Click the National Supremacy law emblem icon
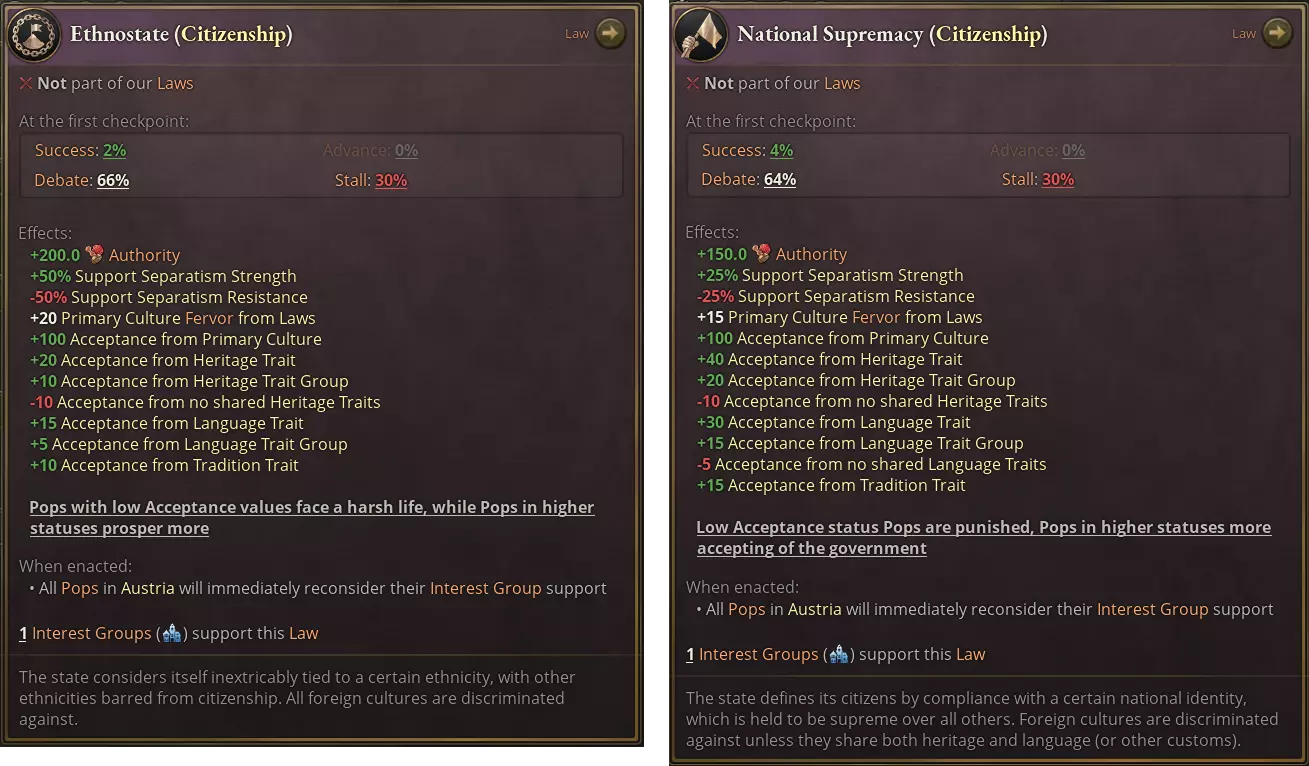 point(700,35)
